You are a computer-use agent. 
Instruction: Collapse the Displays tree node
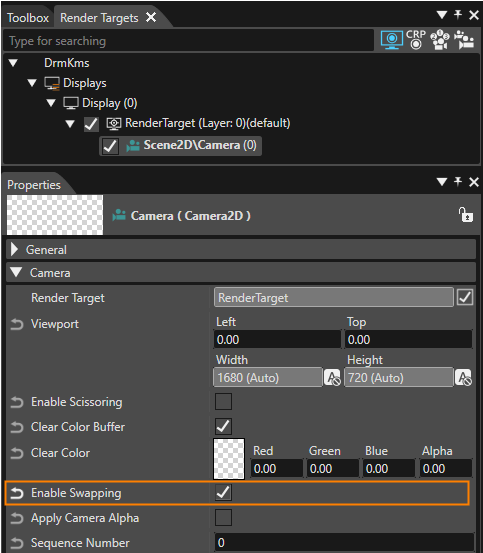click(x=32, y=83)
